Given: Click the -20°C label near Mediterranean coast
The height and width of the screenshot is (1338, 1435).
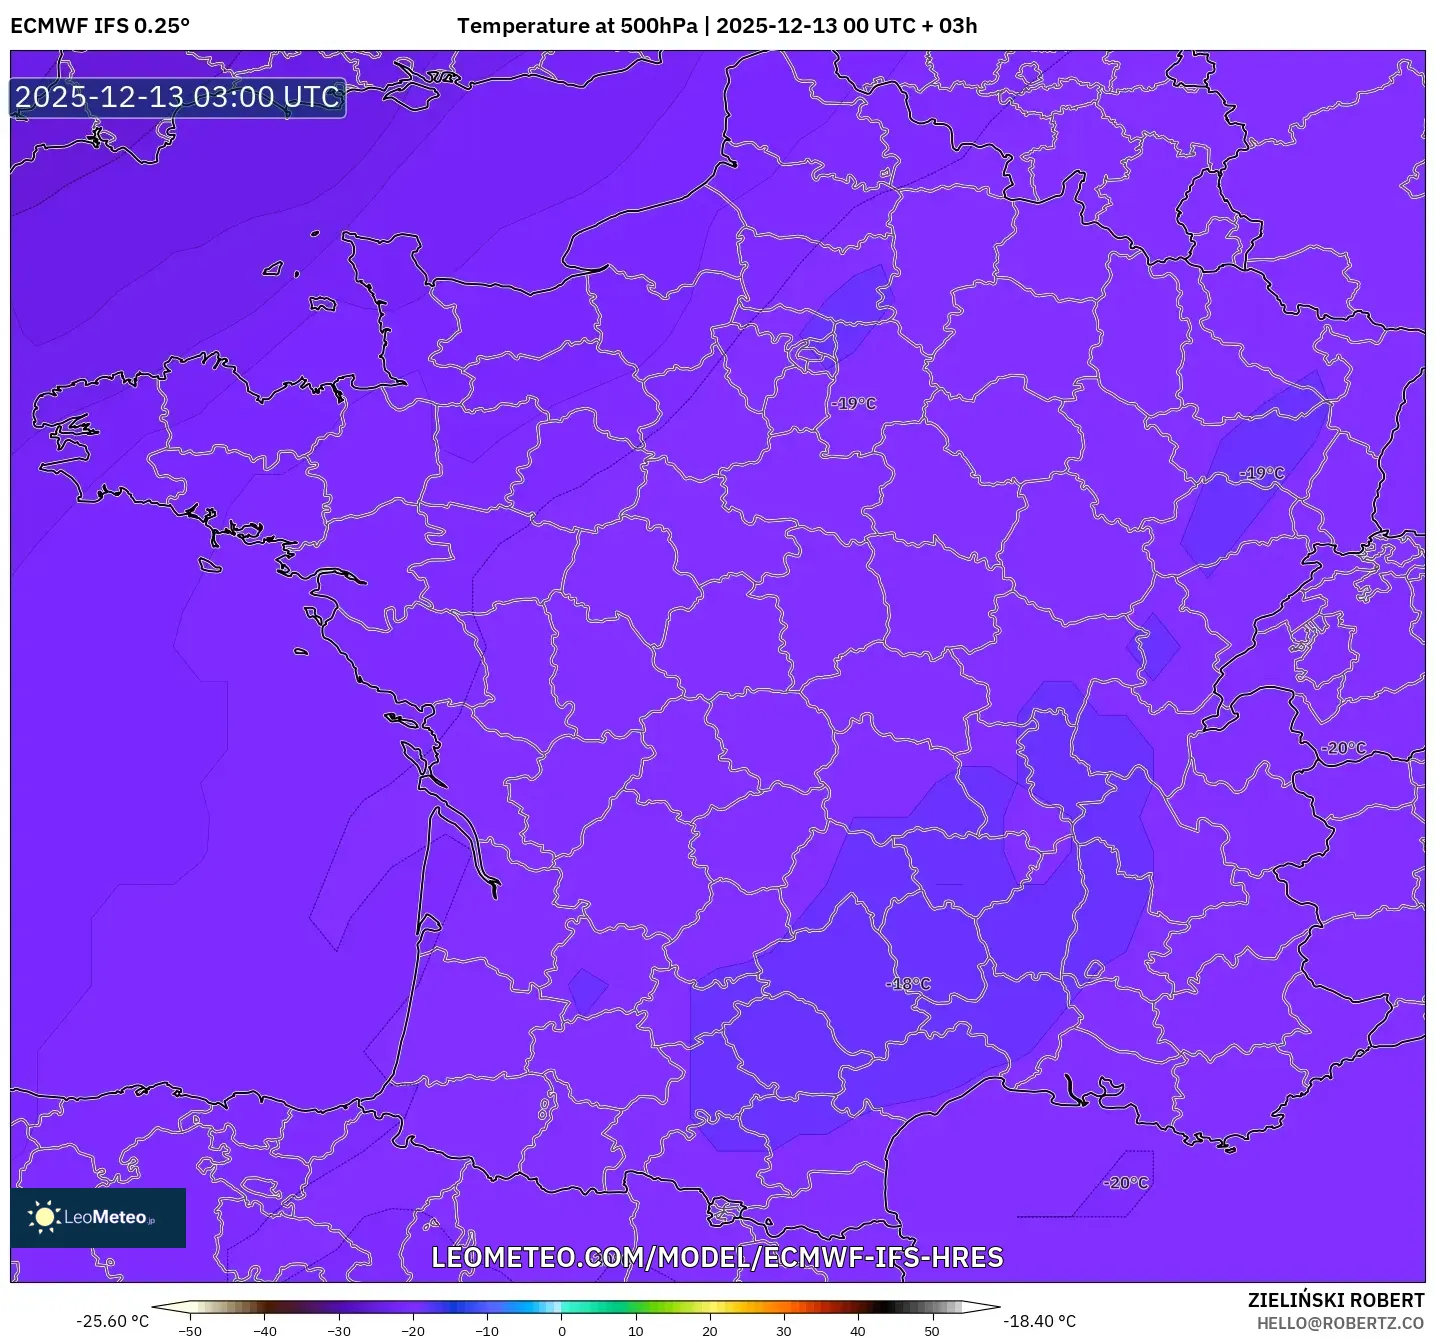Looking at the screenshot, I should 1124,1182.
